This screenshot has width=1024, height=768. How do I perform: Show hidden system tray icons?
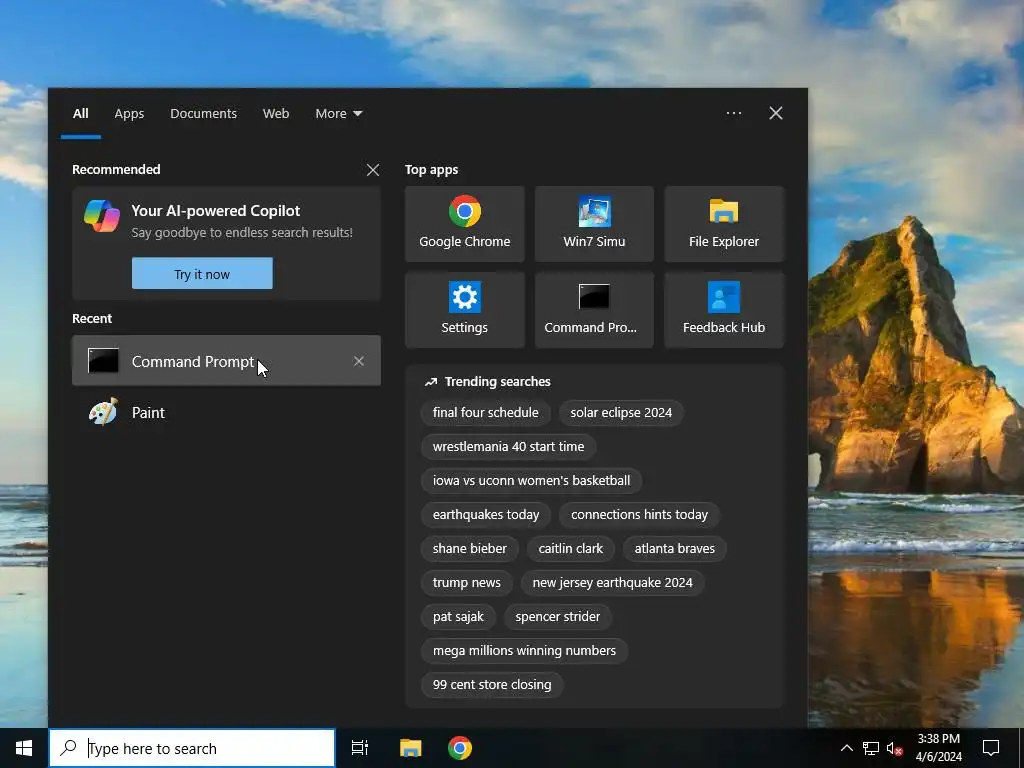[846, 748]
